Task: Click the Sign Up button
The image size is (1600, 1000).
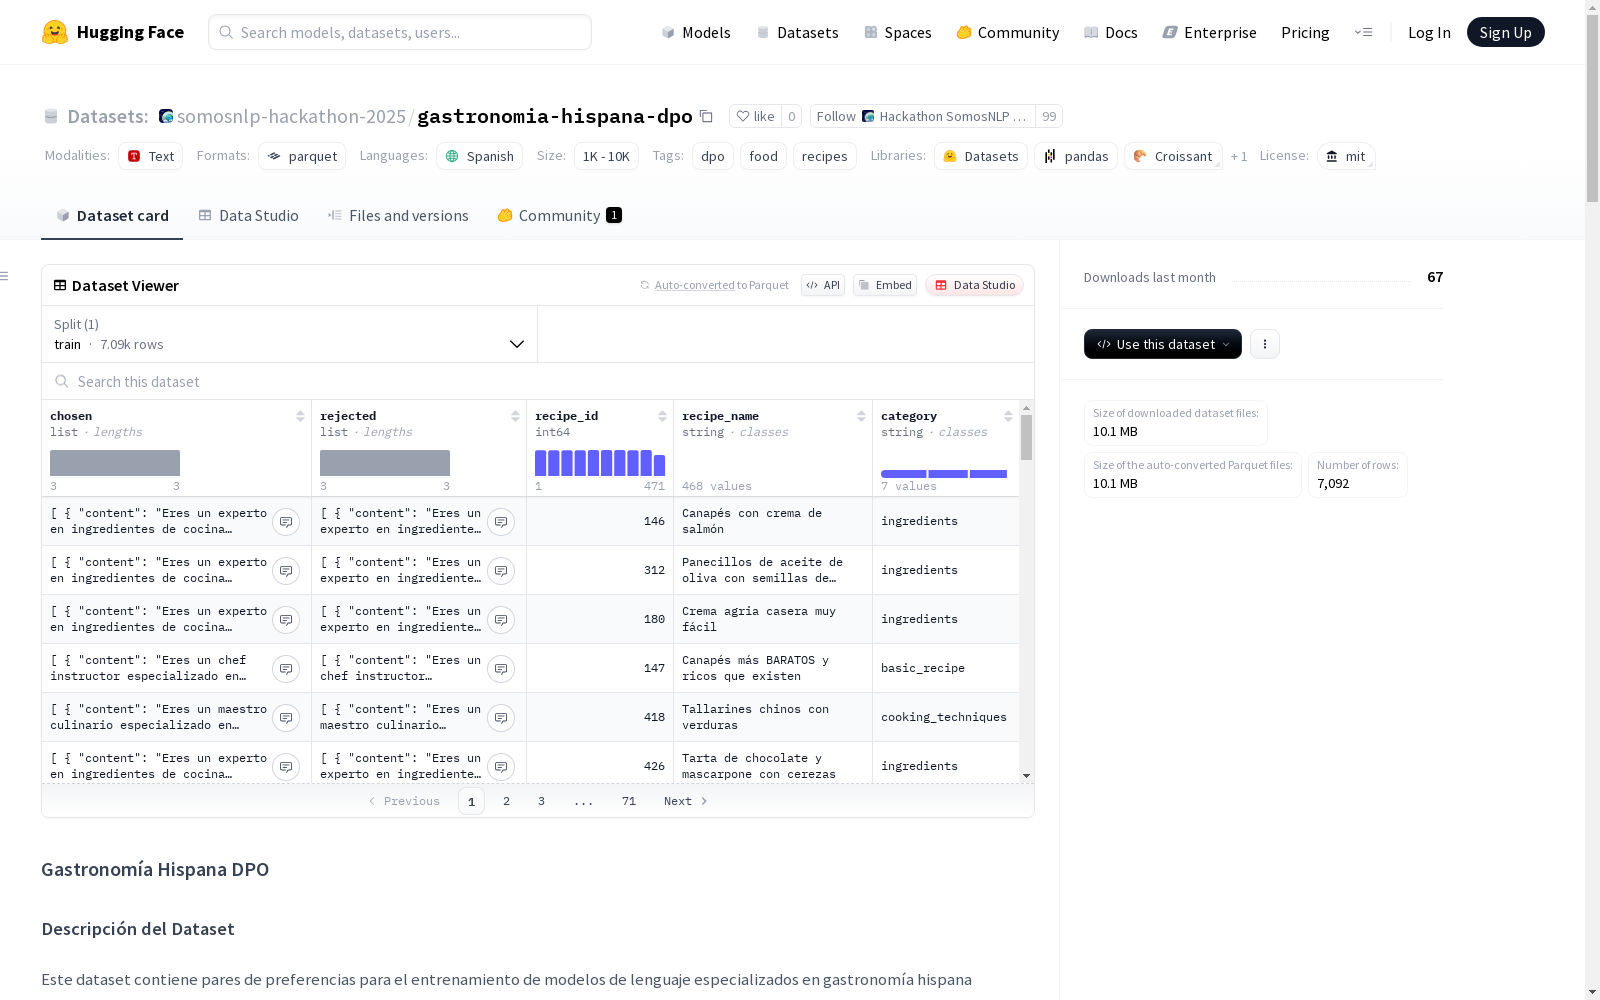Action: pos(1506,32)
